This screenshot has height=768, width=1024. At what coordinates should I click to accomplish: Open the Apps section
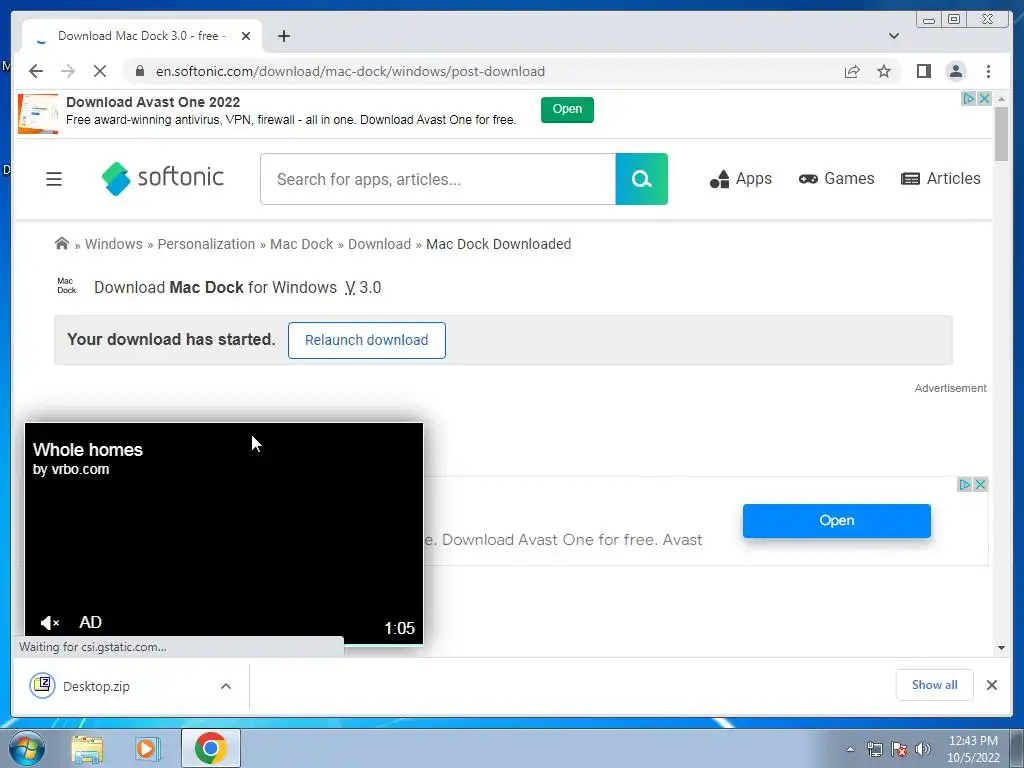[x=741, y=178]
